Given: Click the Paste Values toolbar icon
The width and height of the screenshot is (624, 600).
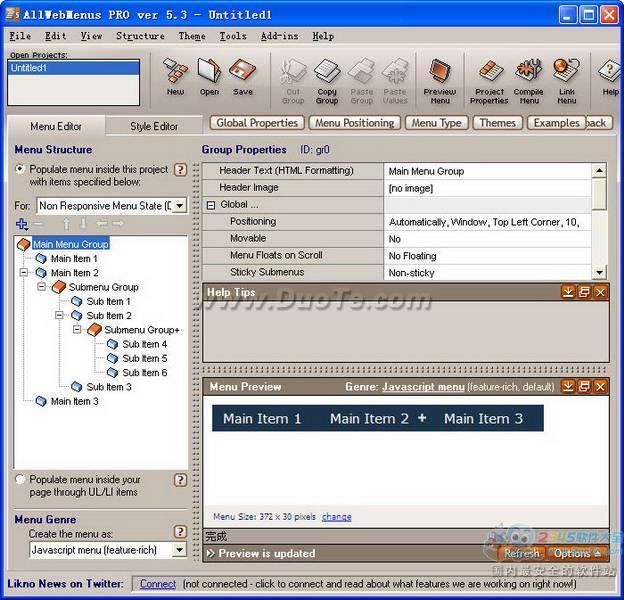Looking at the screenshot, I should (x=395, y=81).
